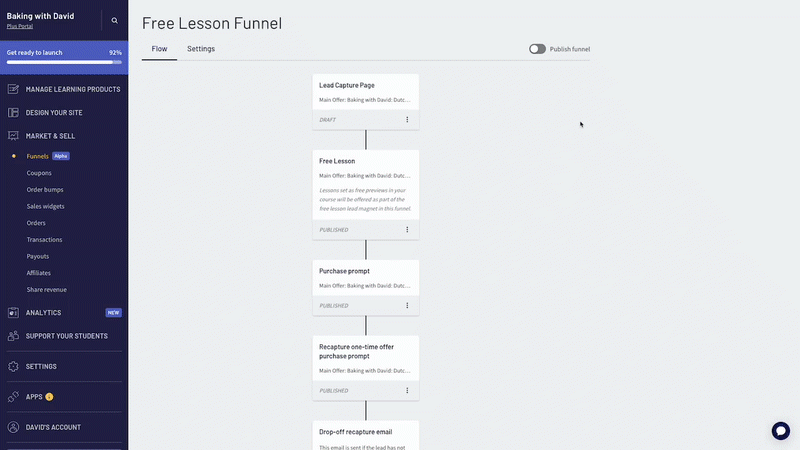Screen dimensions: 800x450
Task: Switch to the Flow tab
Action: pyautogui.click(x=159, y=49)
